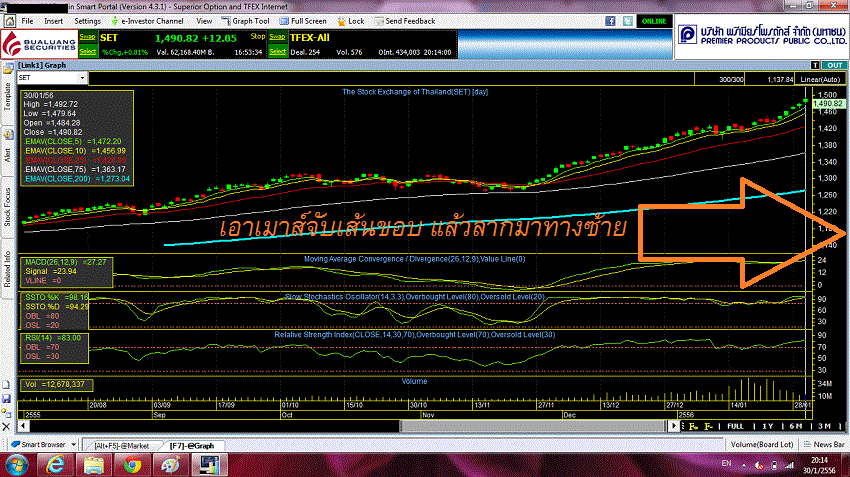Open the Alert side tab

click(8, 155)
